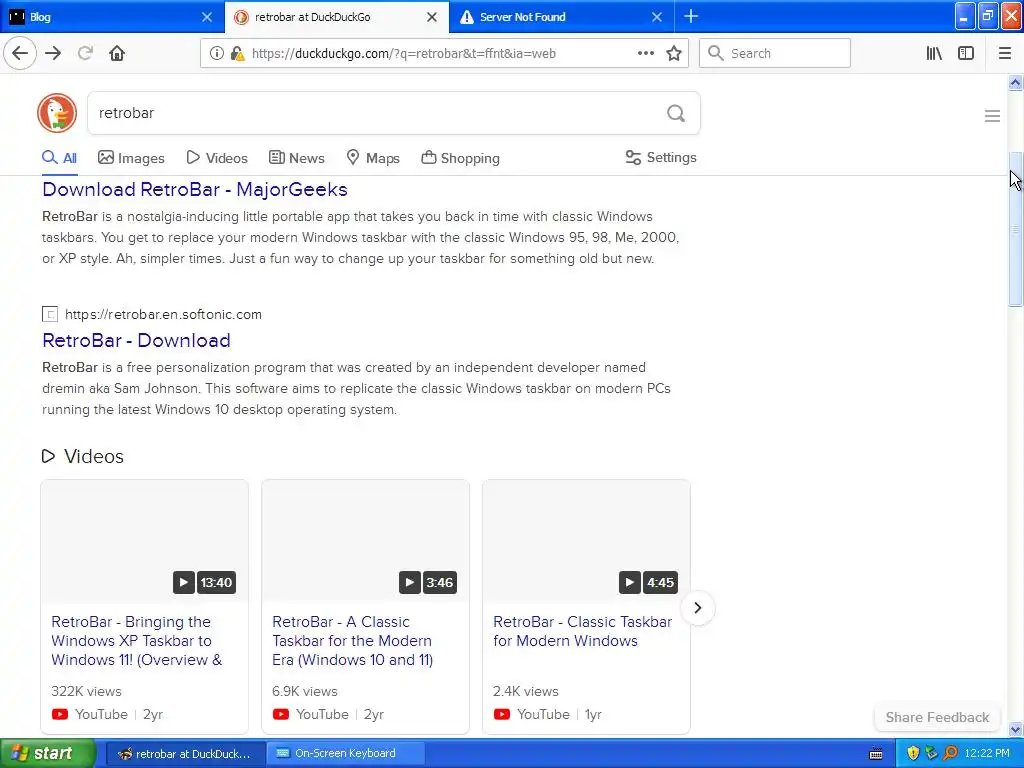Open the Firefox home page icon
1024x768 pixels.
click(x=117, y=53)
